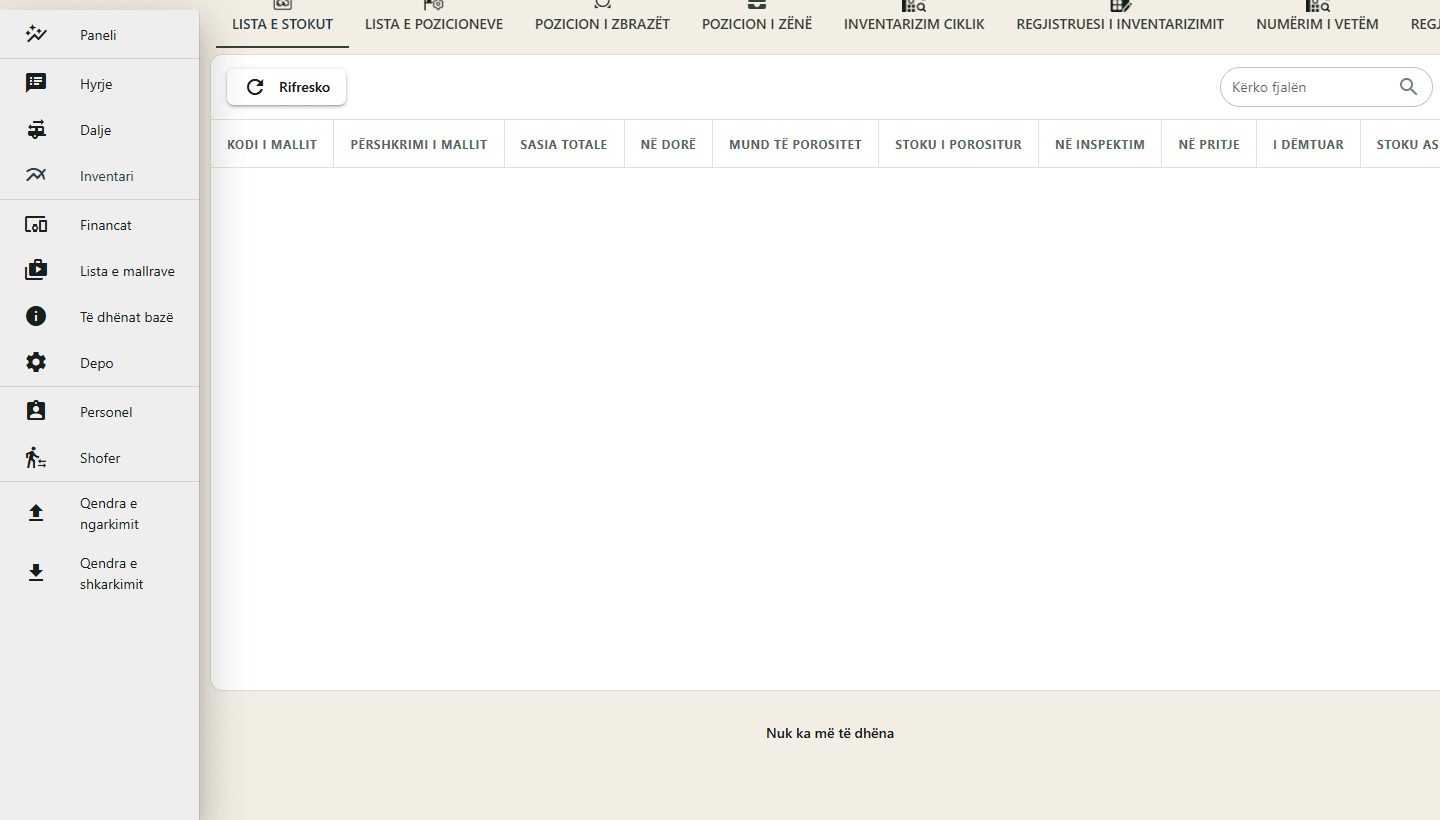Click the Hyrje message icon
Screen dimensions: 1440x820
click(36, 83)
